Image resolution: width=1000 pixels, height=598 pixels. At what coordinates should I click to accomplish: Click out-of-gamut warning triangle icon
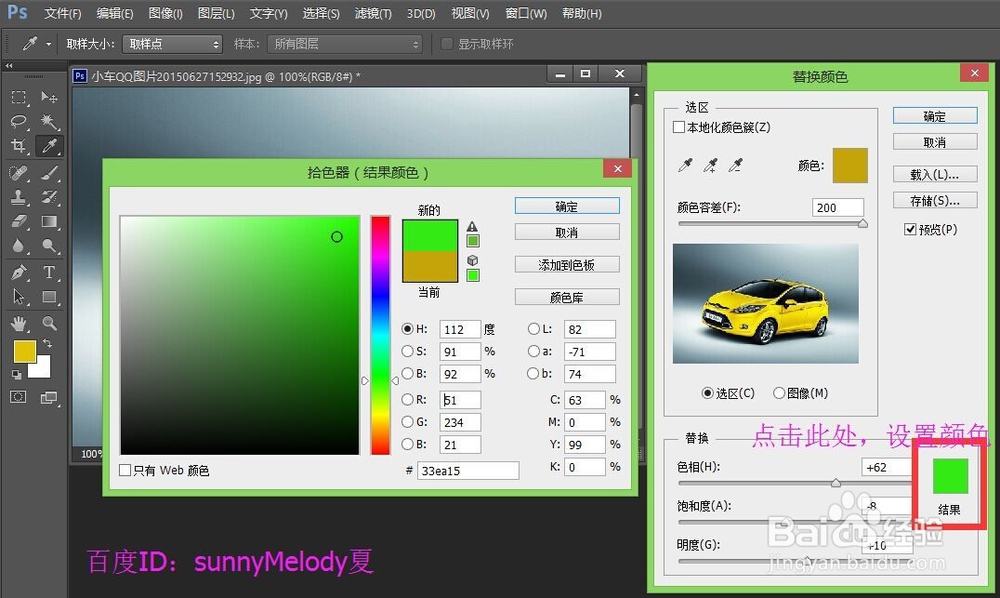[472, 226]
